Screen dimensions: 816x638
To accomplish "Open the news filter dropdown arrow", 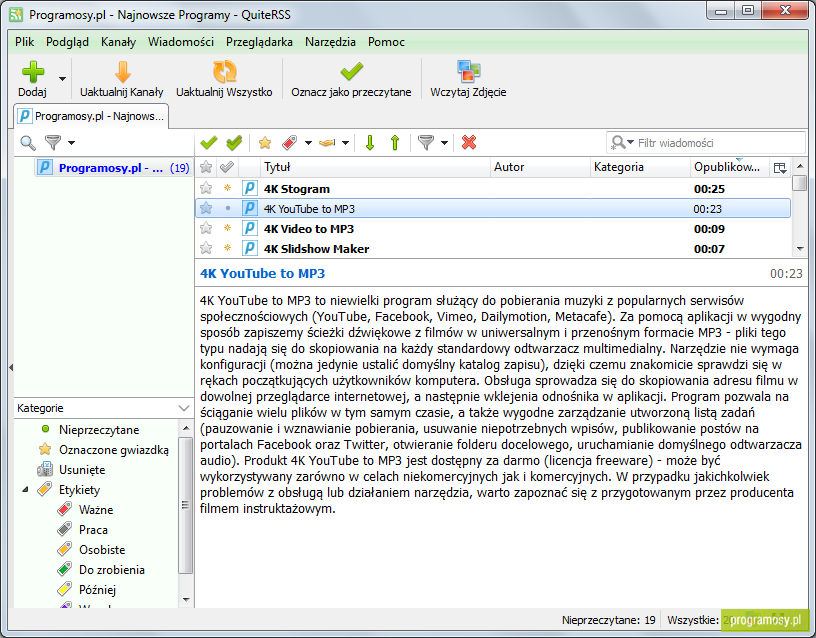I will (444, 143).
